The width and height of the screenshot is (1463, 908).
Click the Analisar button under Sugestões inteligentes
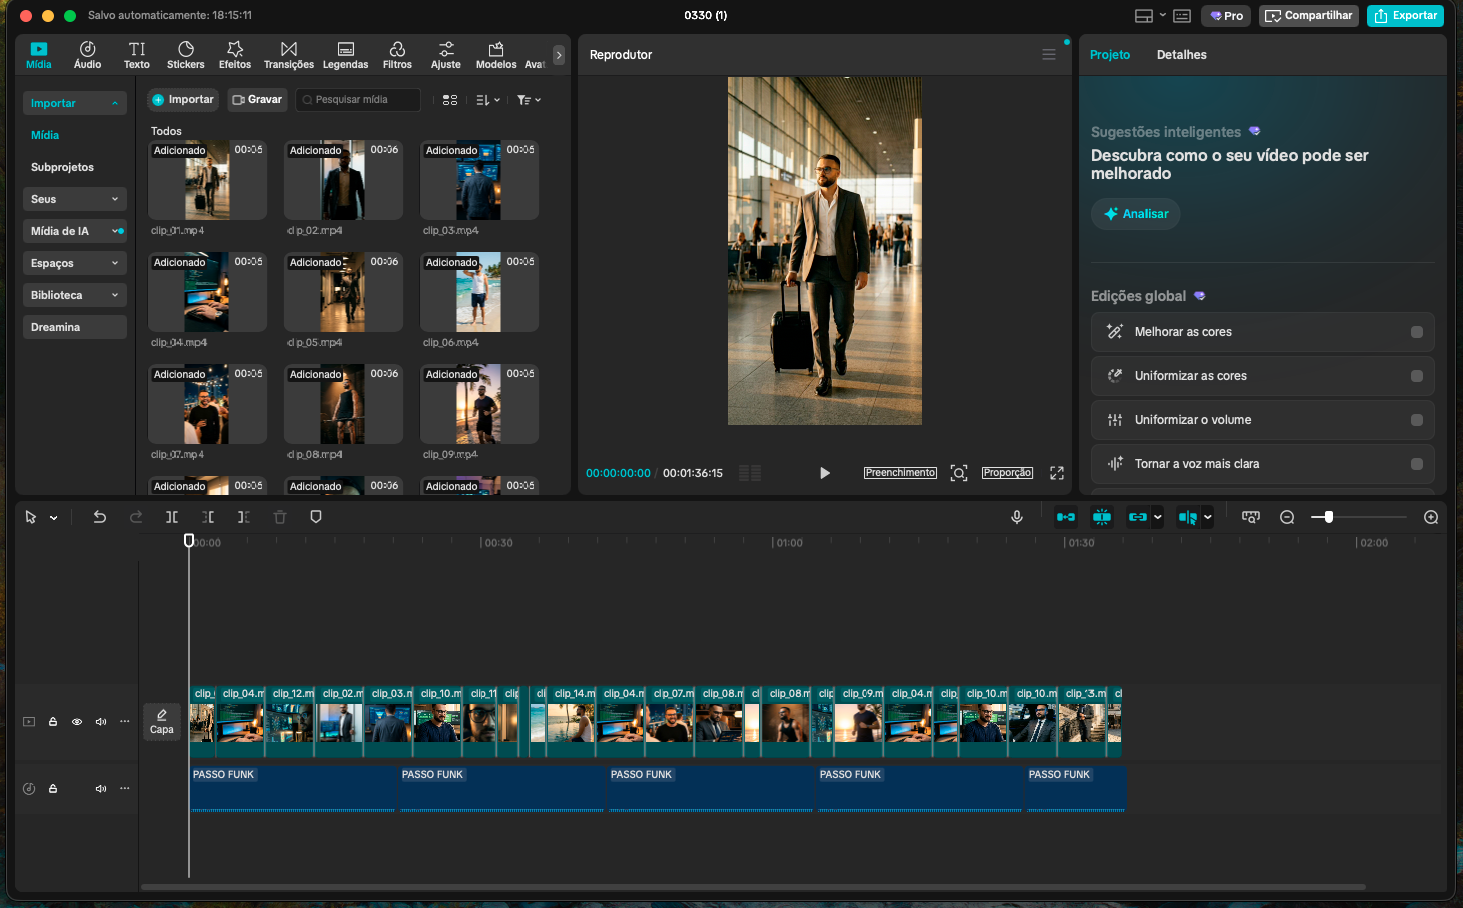[x=1135, y=213]
